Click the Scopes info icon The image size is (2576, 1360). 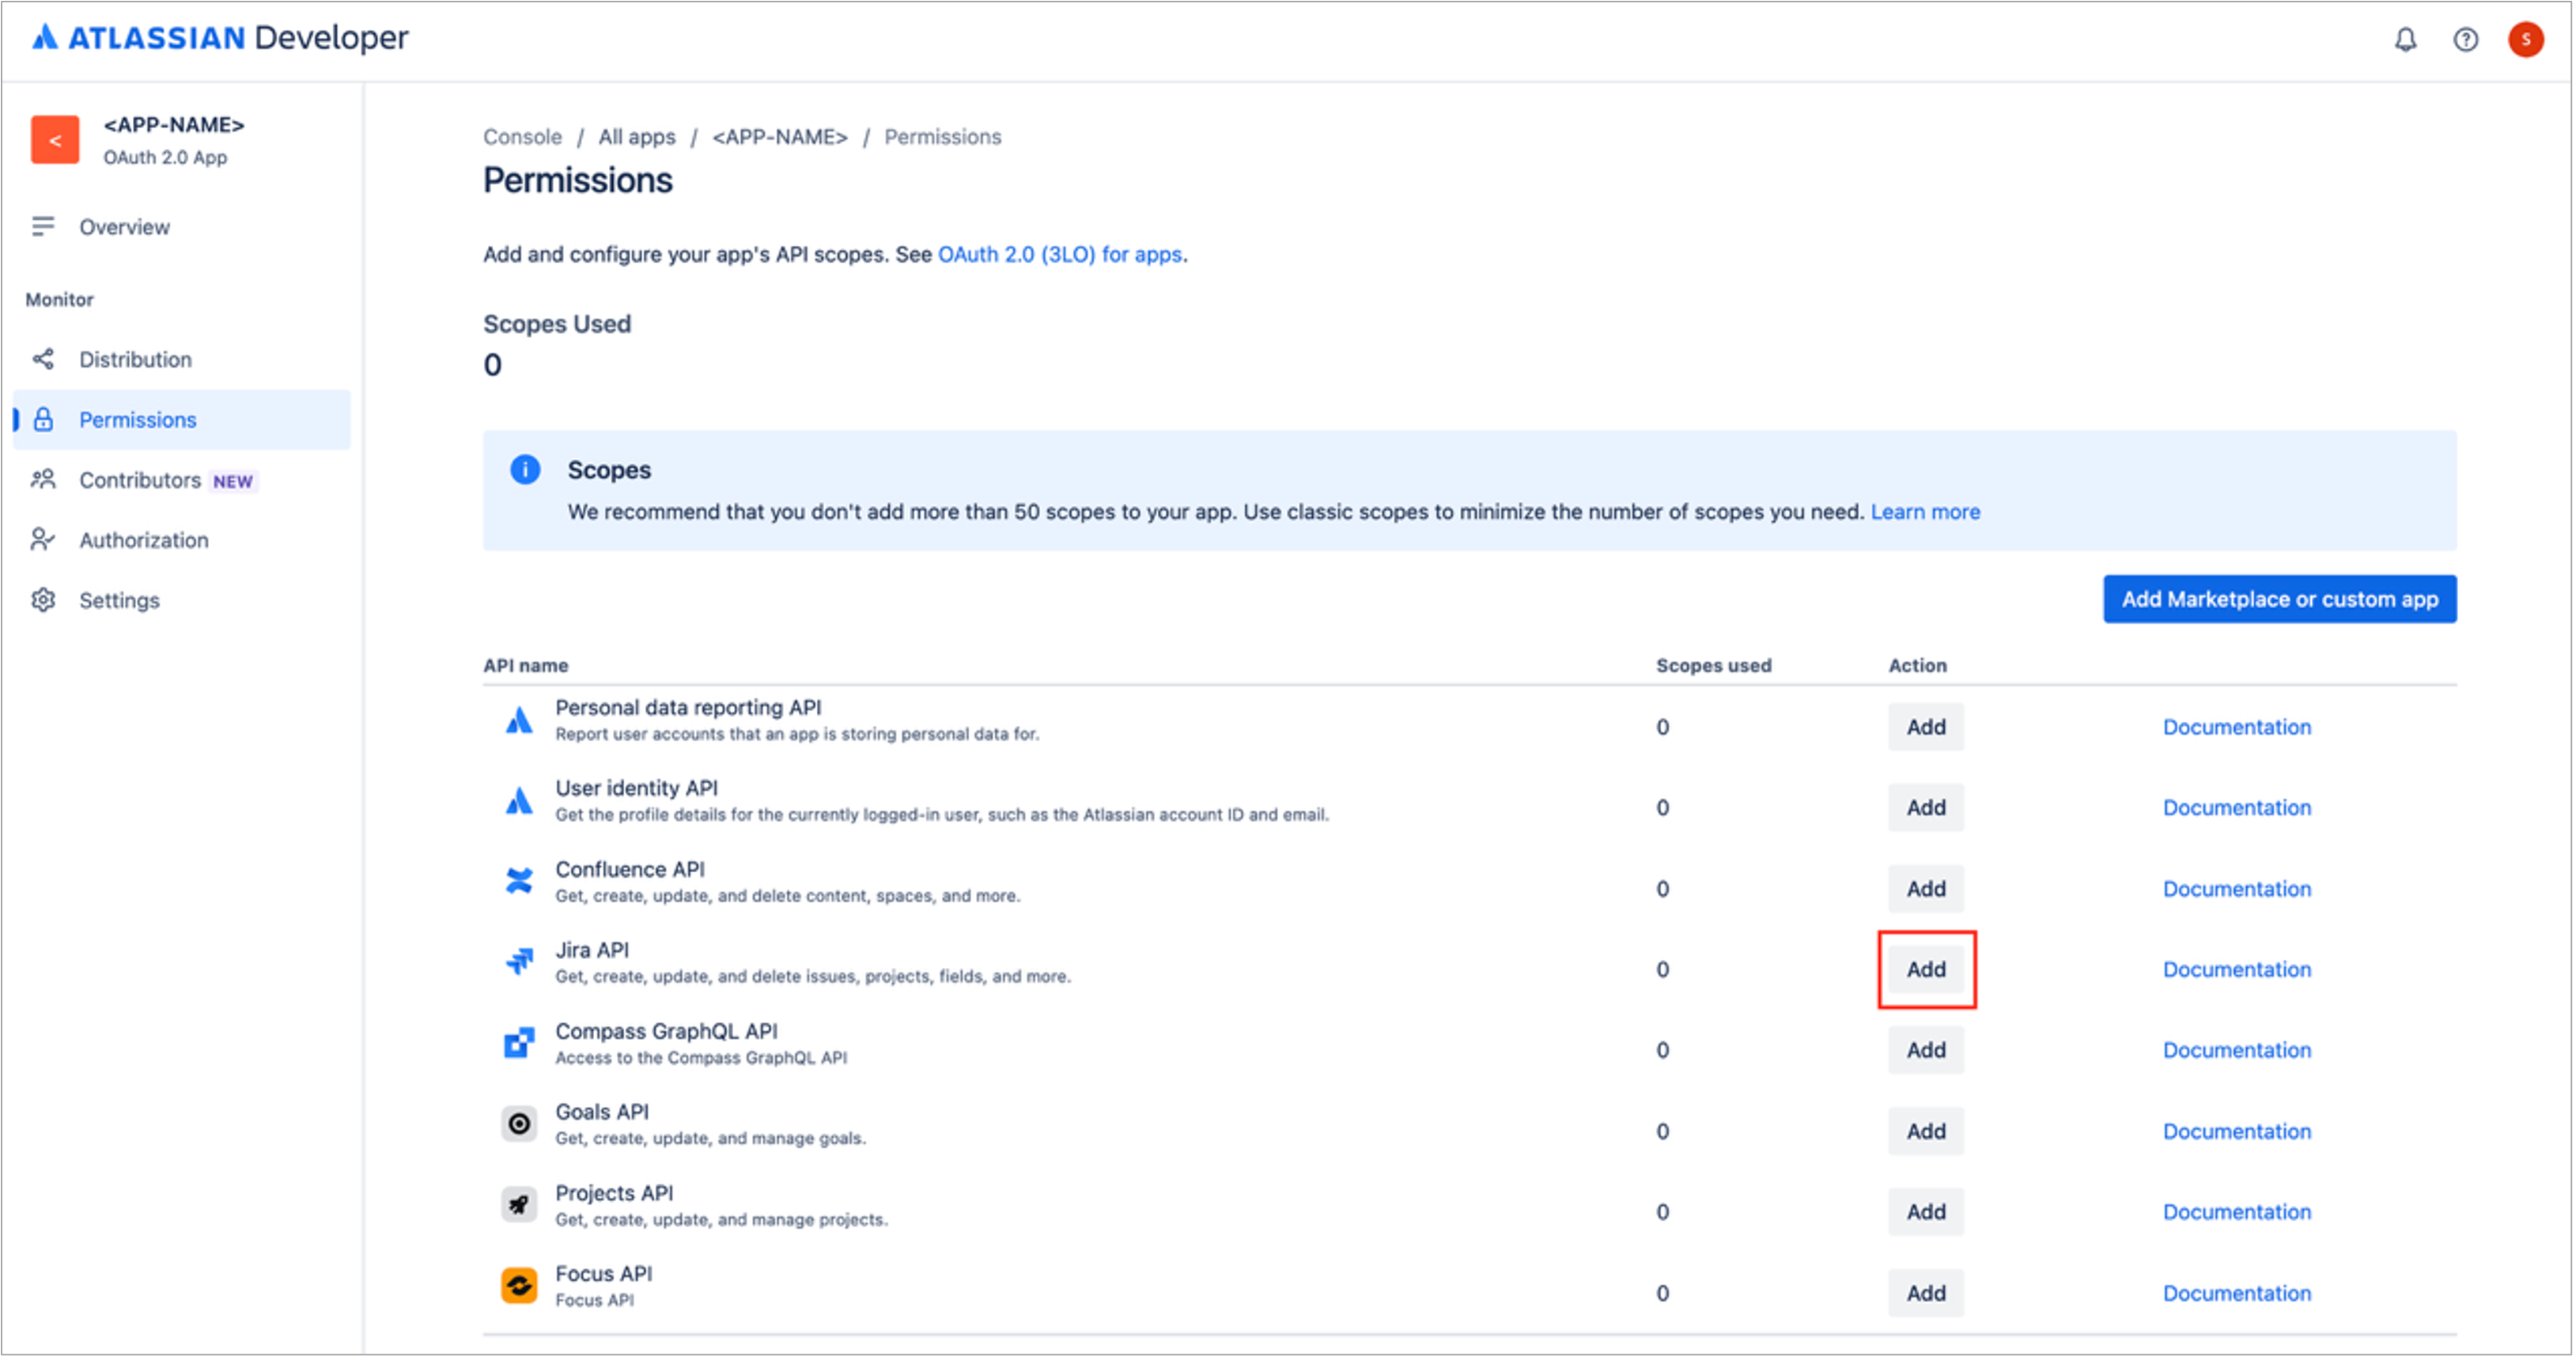coord(525,469)
